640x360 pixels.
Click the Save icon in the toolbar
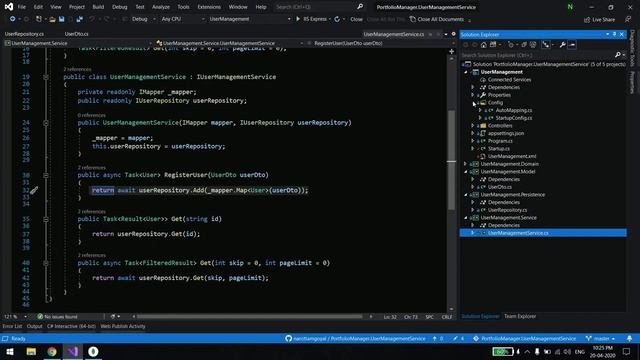point(62,19)
